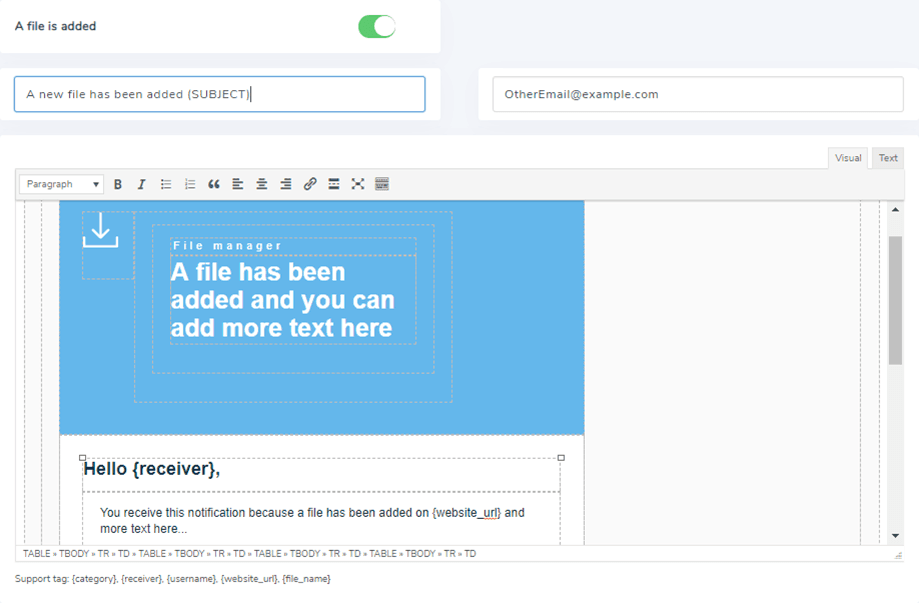Click the editor vertical scrollbar thumb
The height and width of the screenshot is (603, 920).
895,300
